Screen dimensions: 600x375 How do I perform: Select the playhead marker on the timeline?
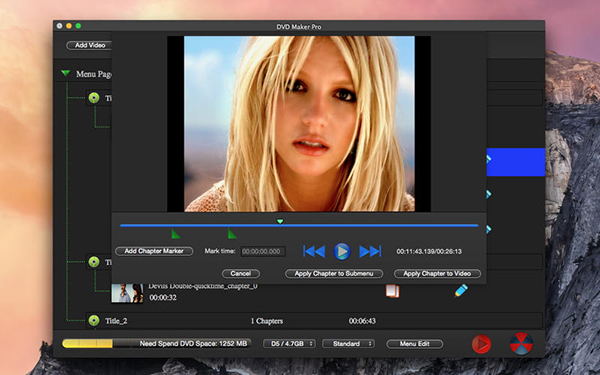point(280,221)
